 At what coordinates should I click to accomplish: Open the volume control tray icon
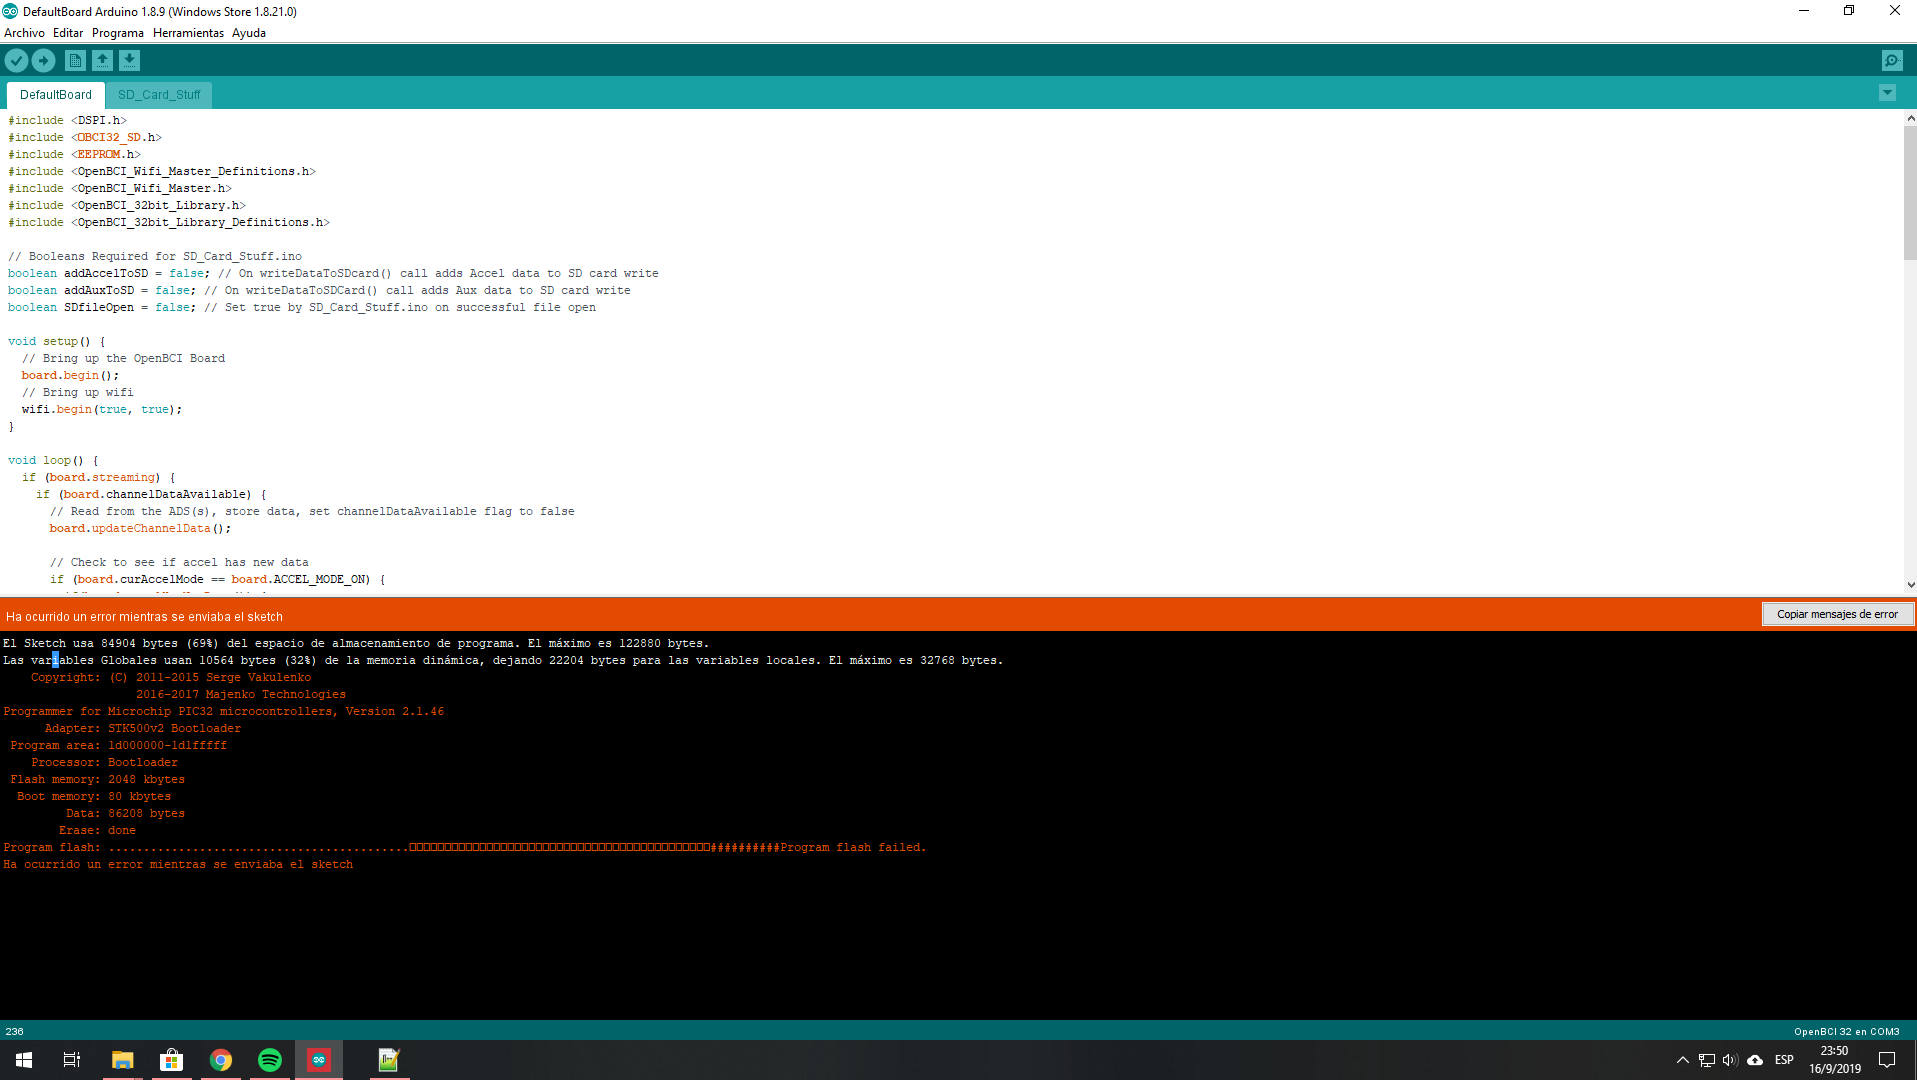coord(1730,1060)
